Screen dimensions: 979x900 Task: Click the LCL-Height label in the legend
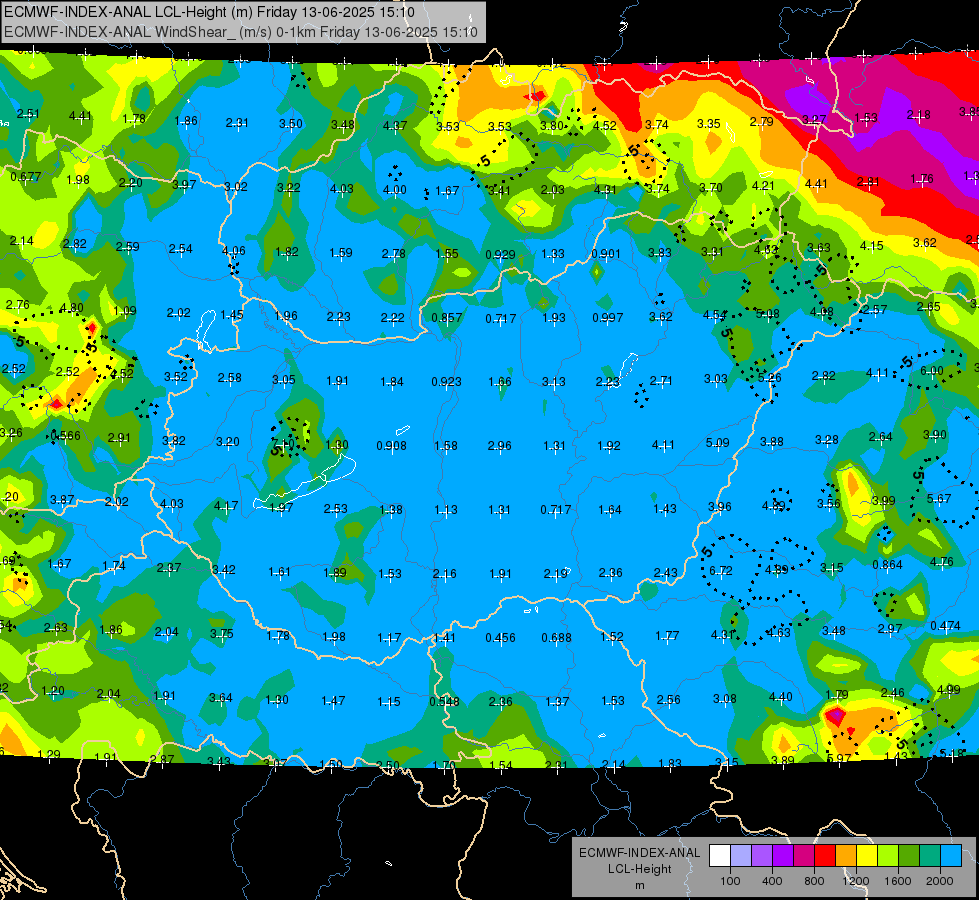tap(639, 869)
